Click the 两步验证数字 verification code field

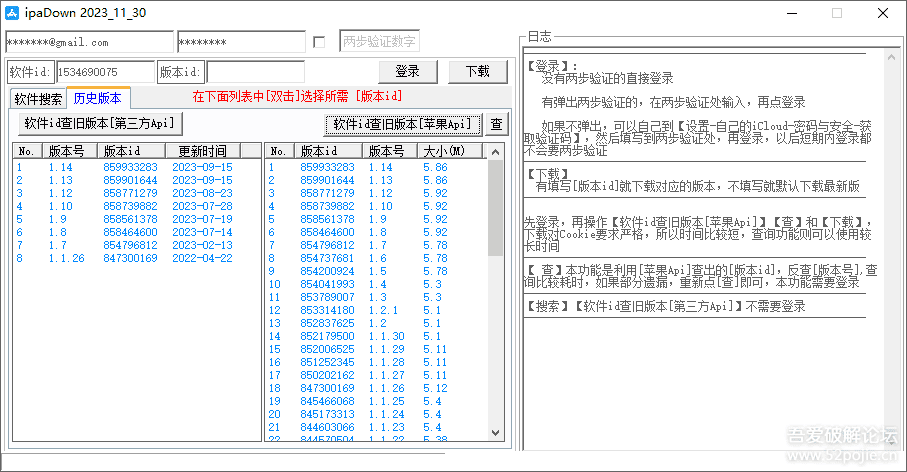(379, 42)
